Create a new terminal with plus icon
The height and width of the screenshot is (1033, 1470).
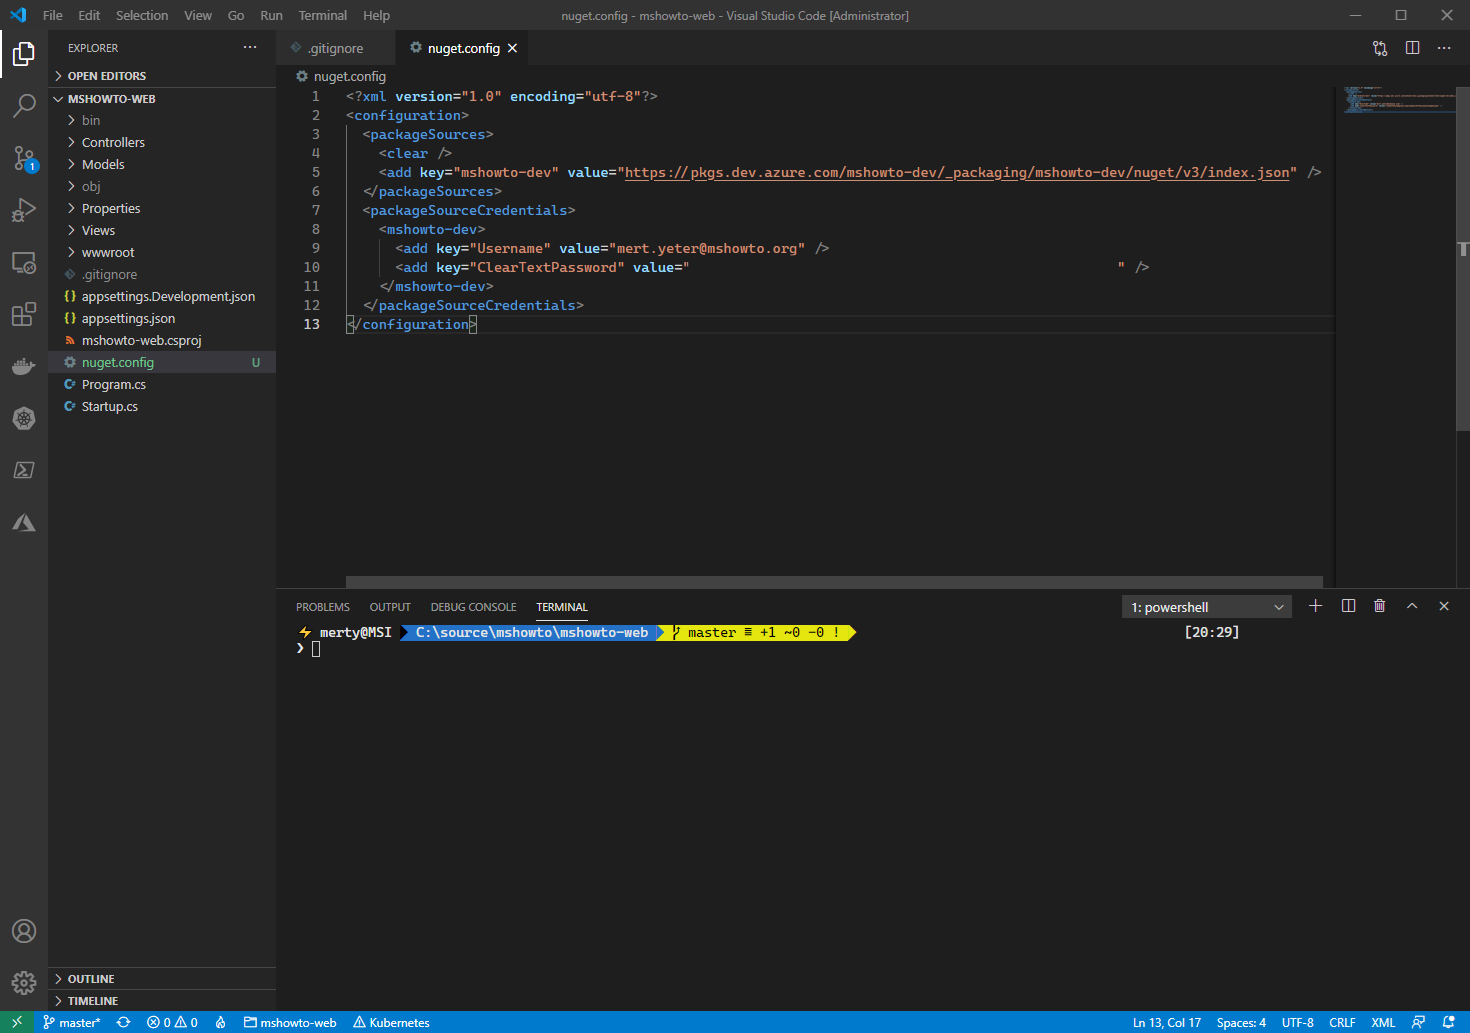coord(1316,606)
